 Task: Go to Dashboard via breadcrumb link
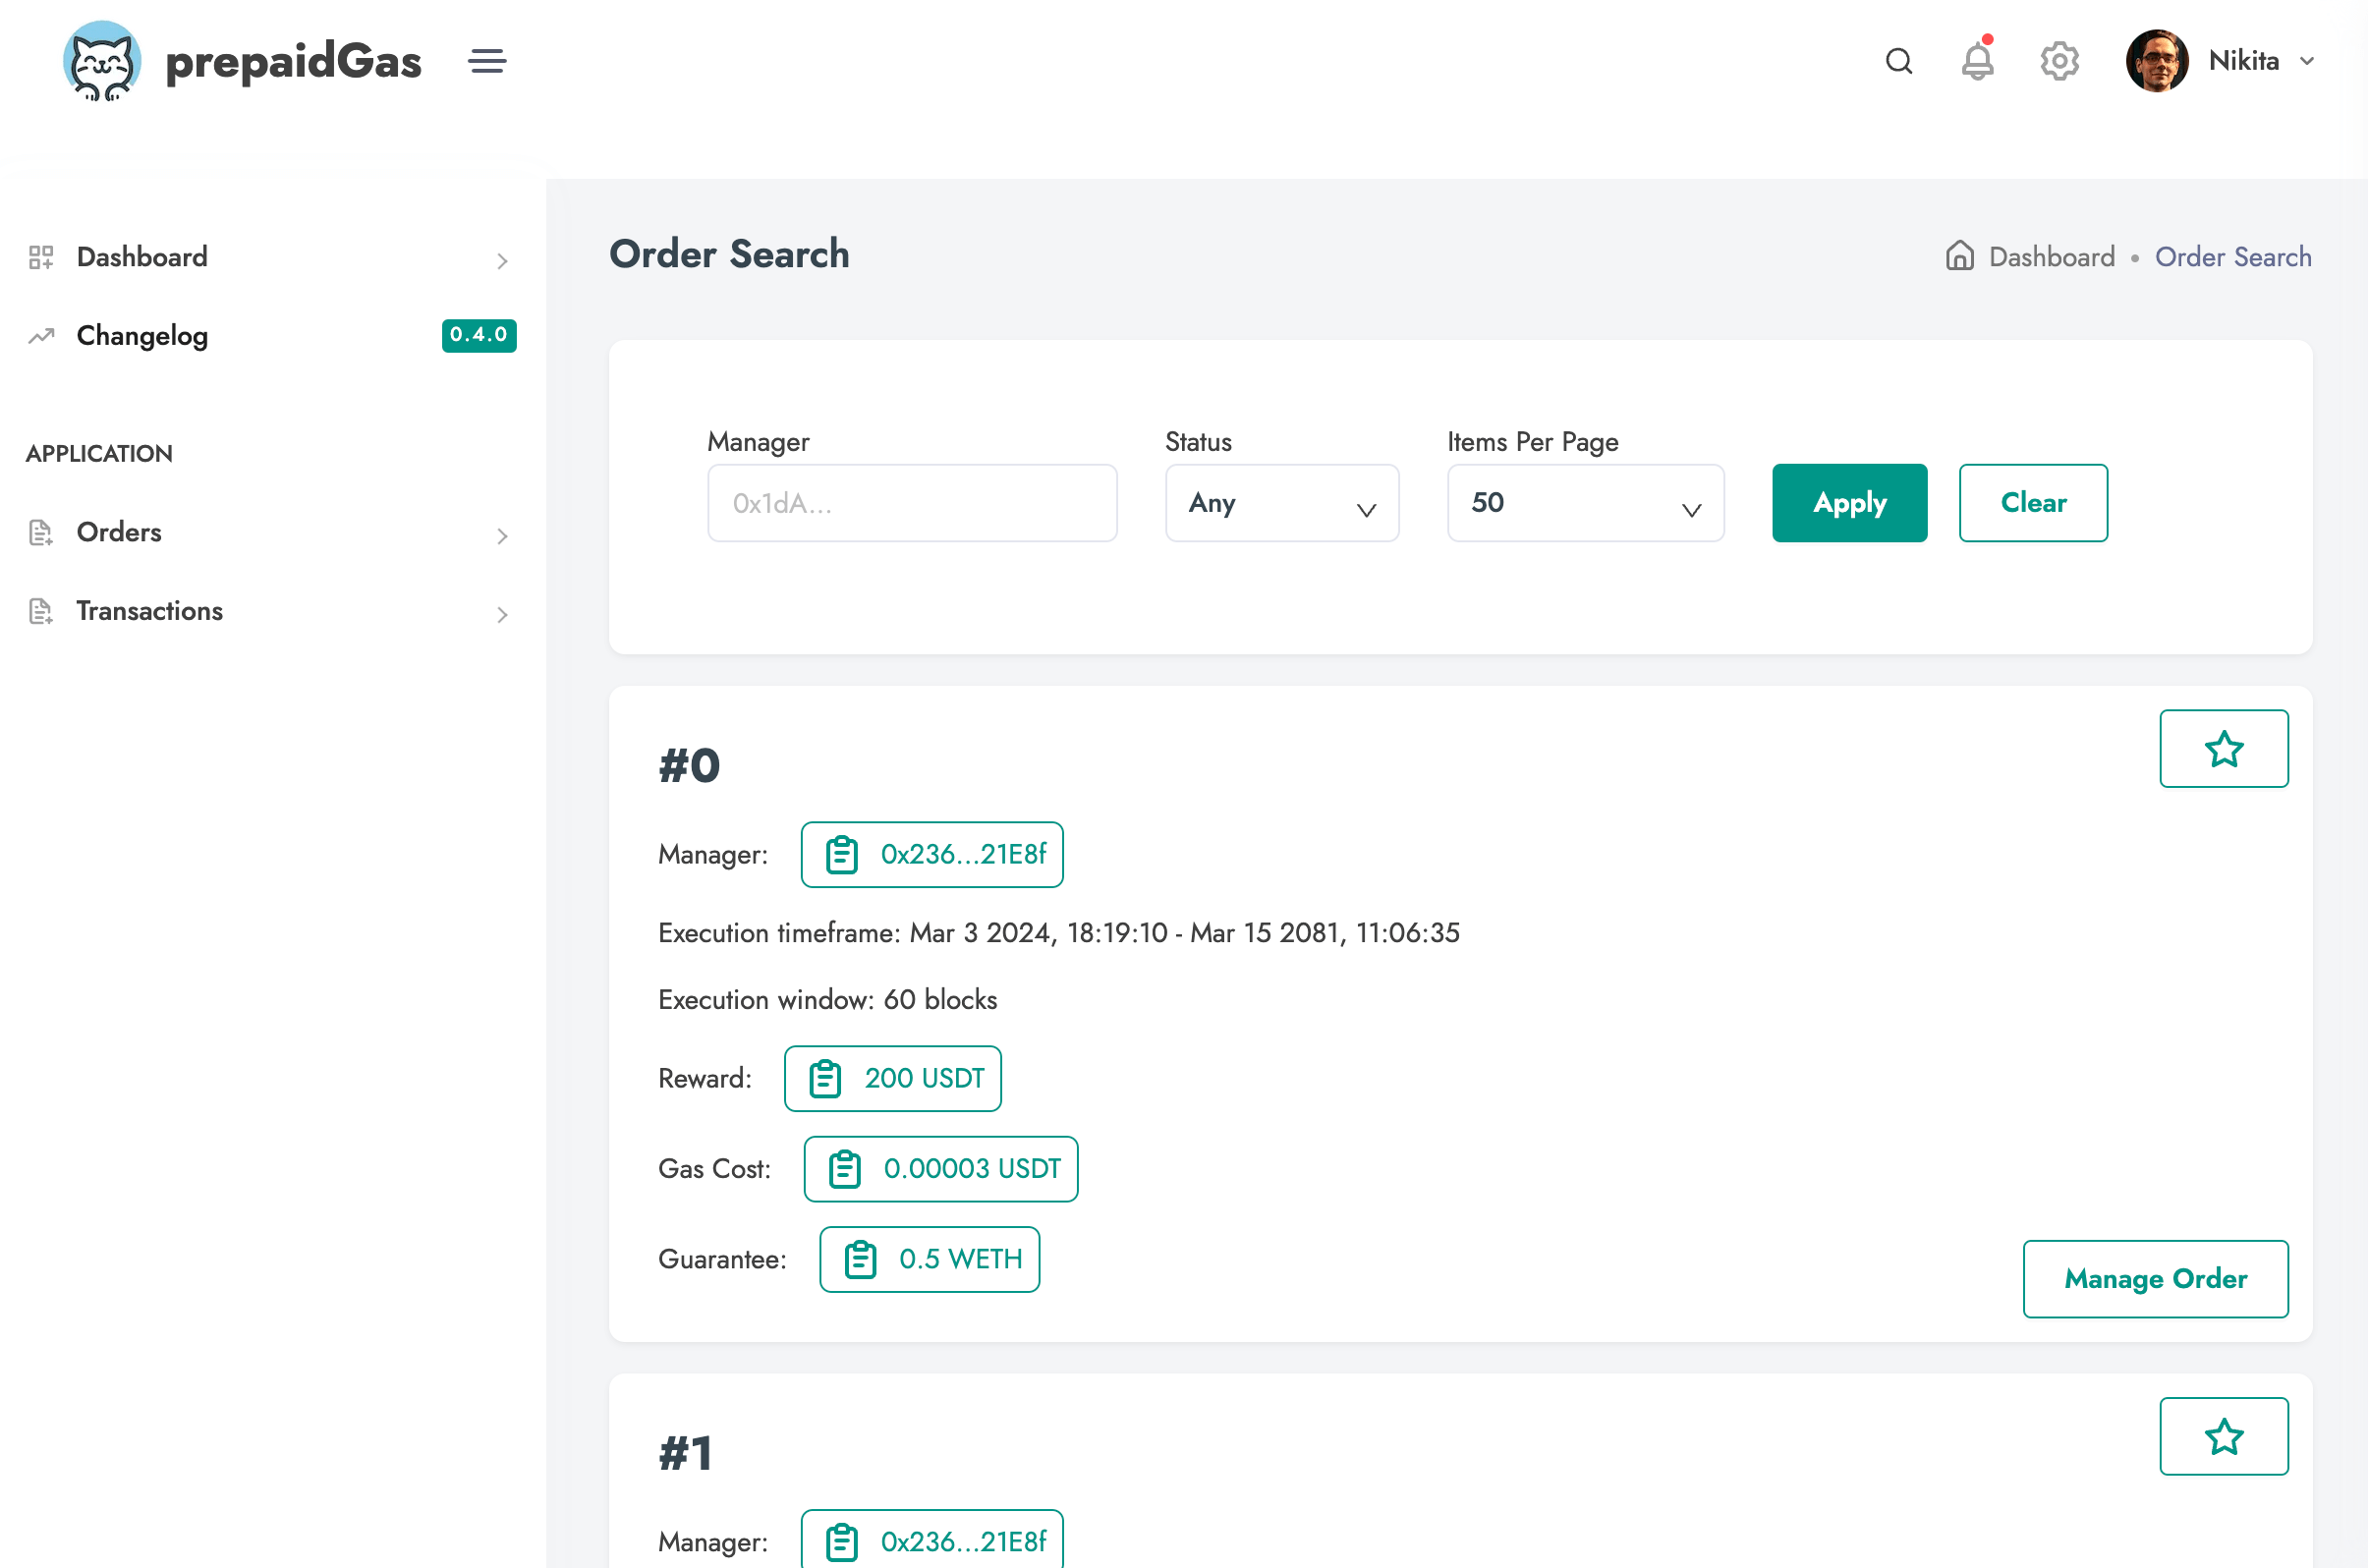click(x=2051, y=257)
